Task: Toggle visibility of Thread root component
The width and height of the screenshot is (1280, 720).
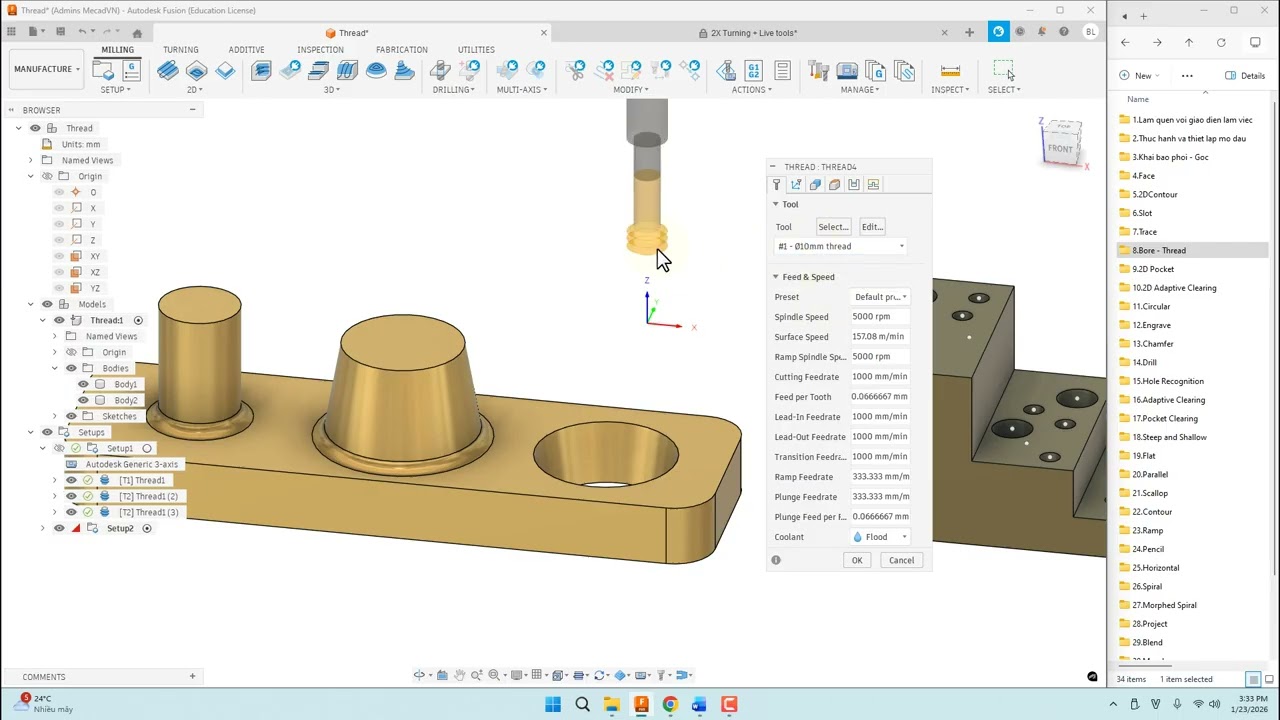Action: pyautogui.click(x=35, y=128)
